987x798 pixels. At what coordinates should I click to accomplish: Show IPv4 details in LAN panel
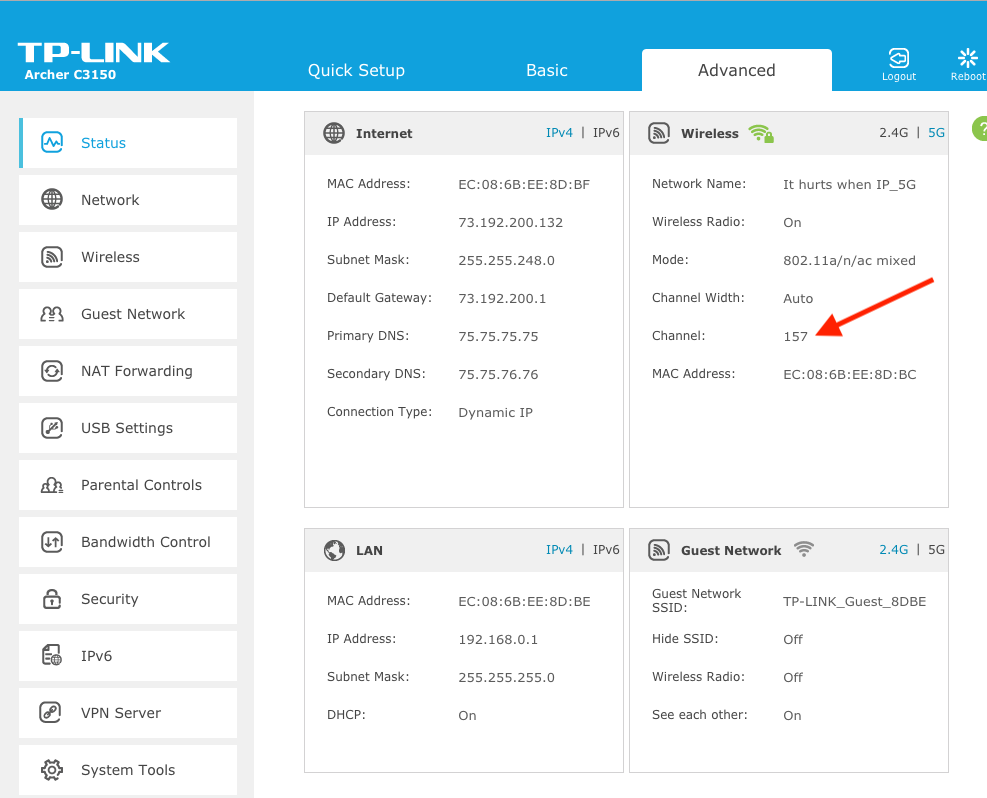(559, 549)
